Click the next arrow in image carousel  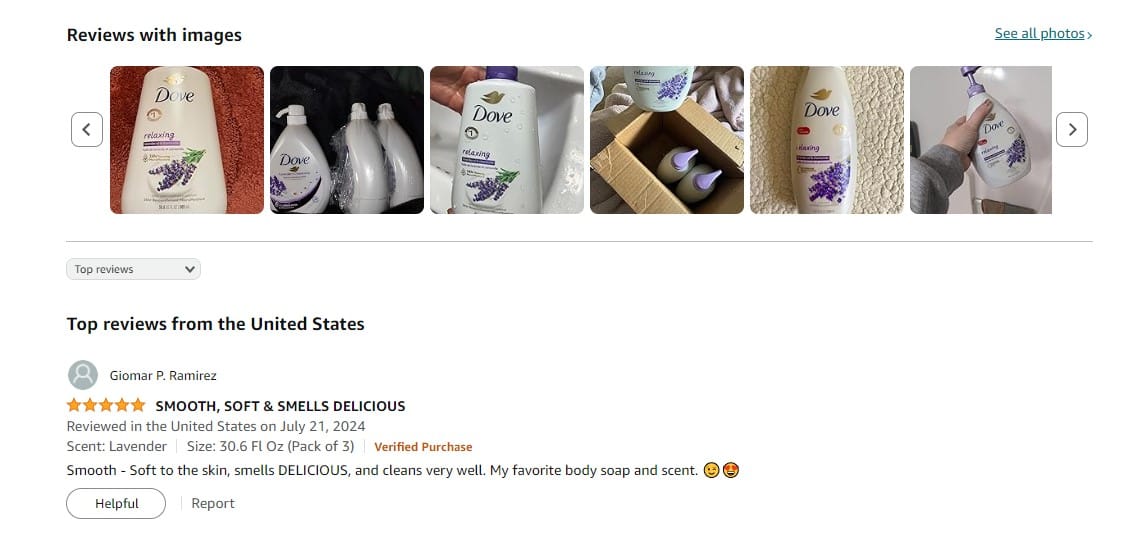(1072, 130)
